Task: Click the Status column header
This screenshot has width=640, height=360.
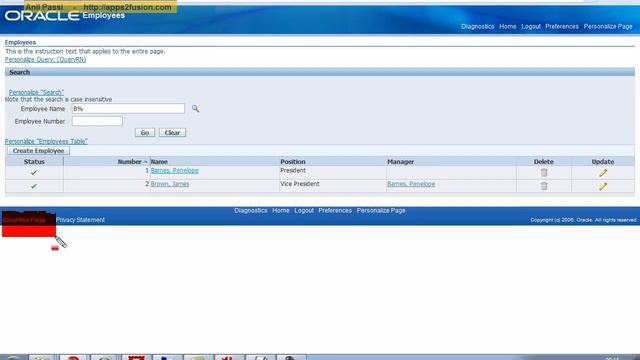Action: pyautogui.click(x=34, y=162)
